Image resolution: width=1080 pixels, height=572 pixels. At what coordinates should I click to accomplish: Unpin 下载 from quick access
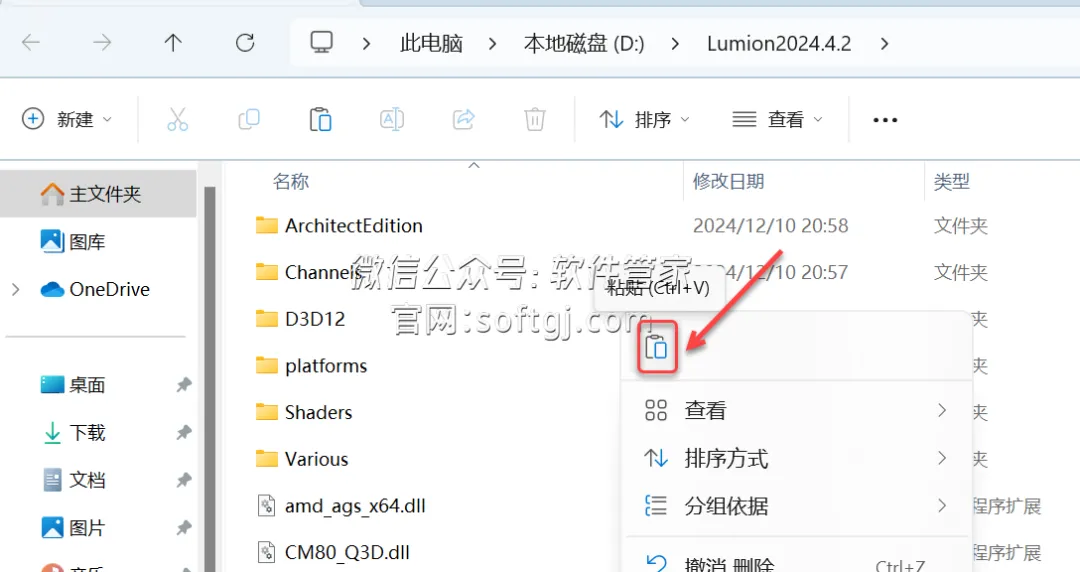pyautogui.click(x=184, y=433)
